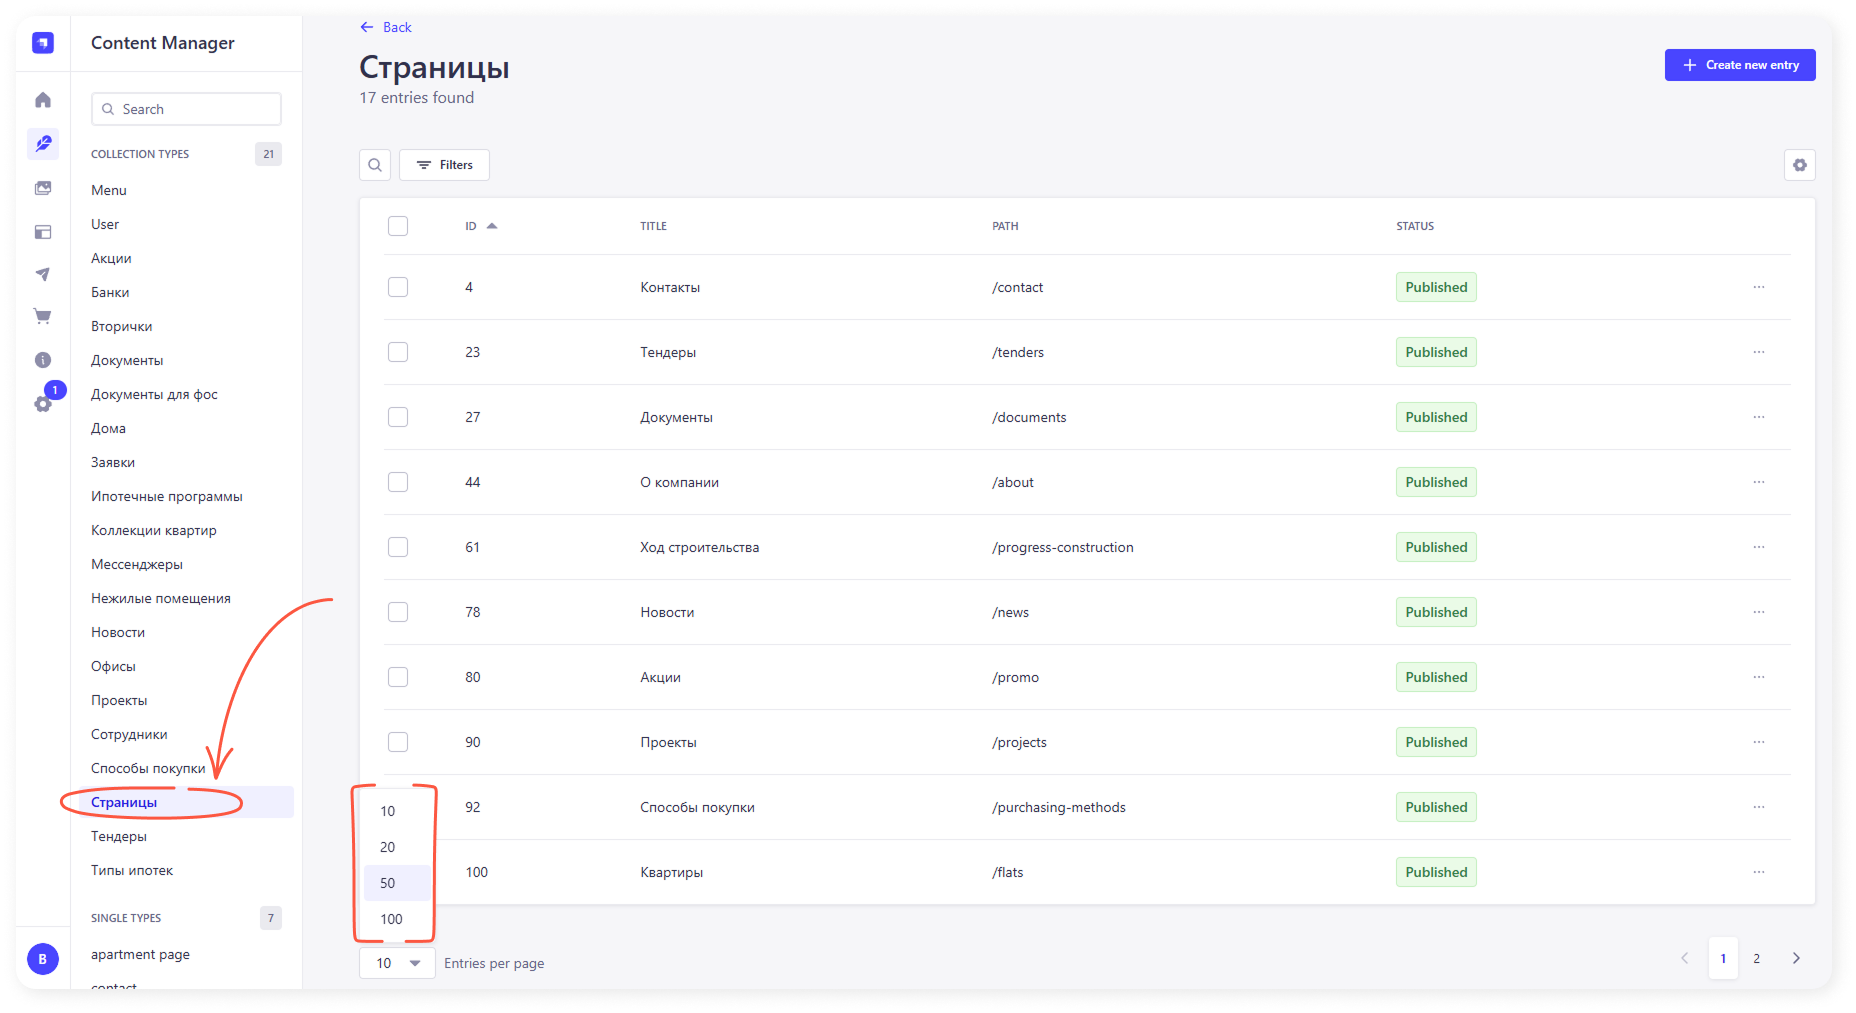Open the Проекты collection type
1856x1013 pixels.
click(x=119, y=700)
